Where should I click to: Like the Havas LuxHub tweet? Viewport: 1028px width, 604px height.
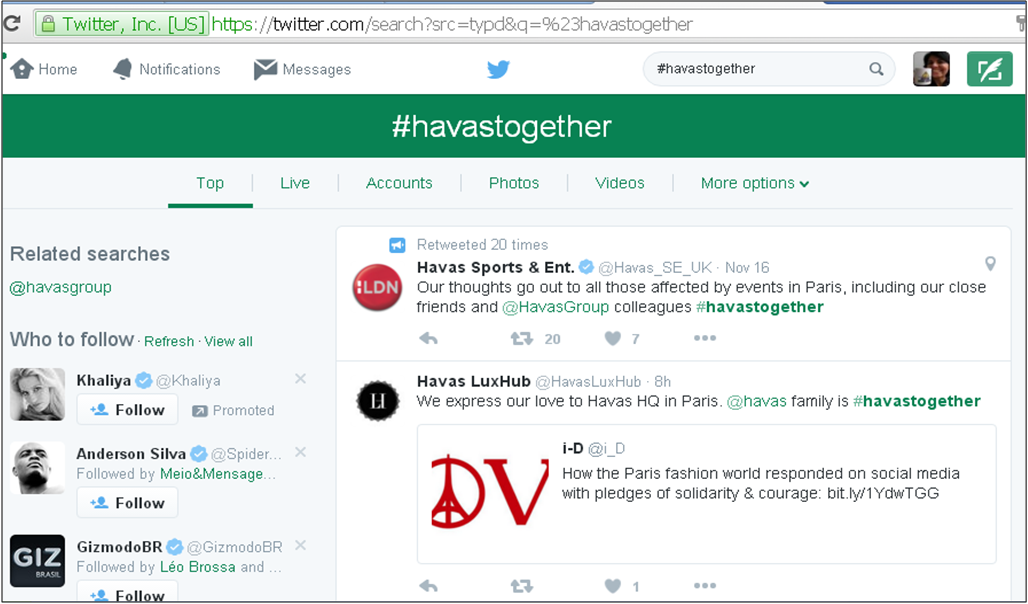click(612, 586)
